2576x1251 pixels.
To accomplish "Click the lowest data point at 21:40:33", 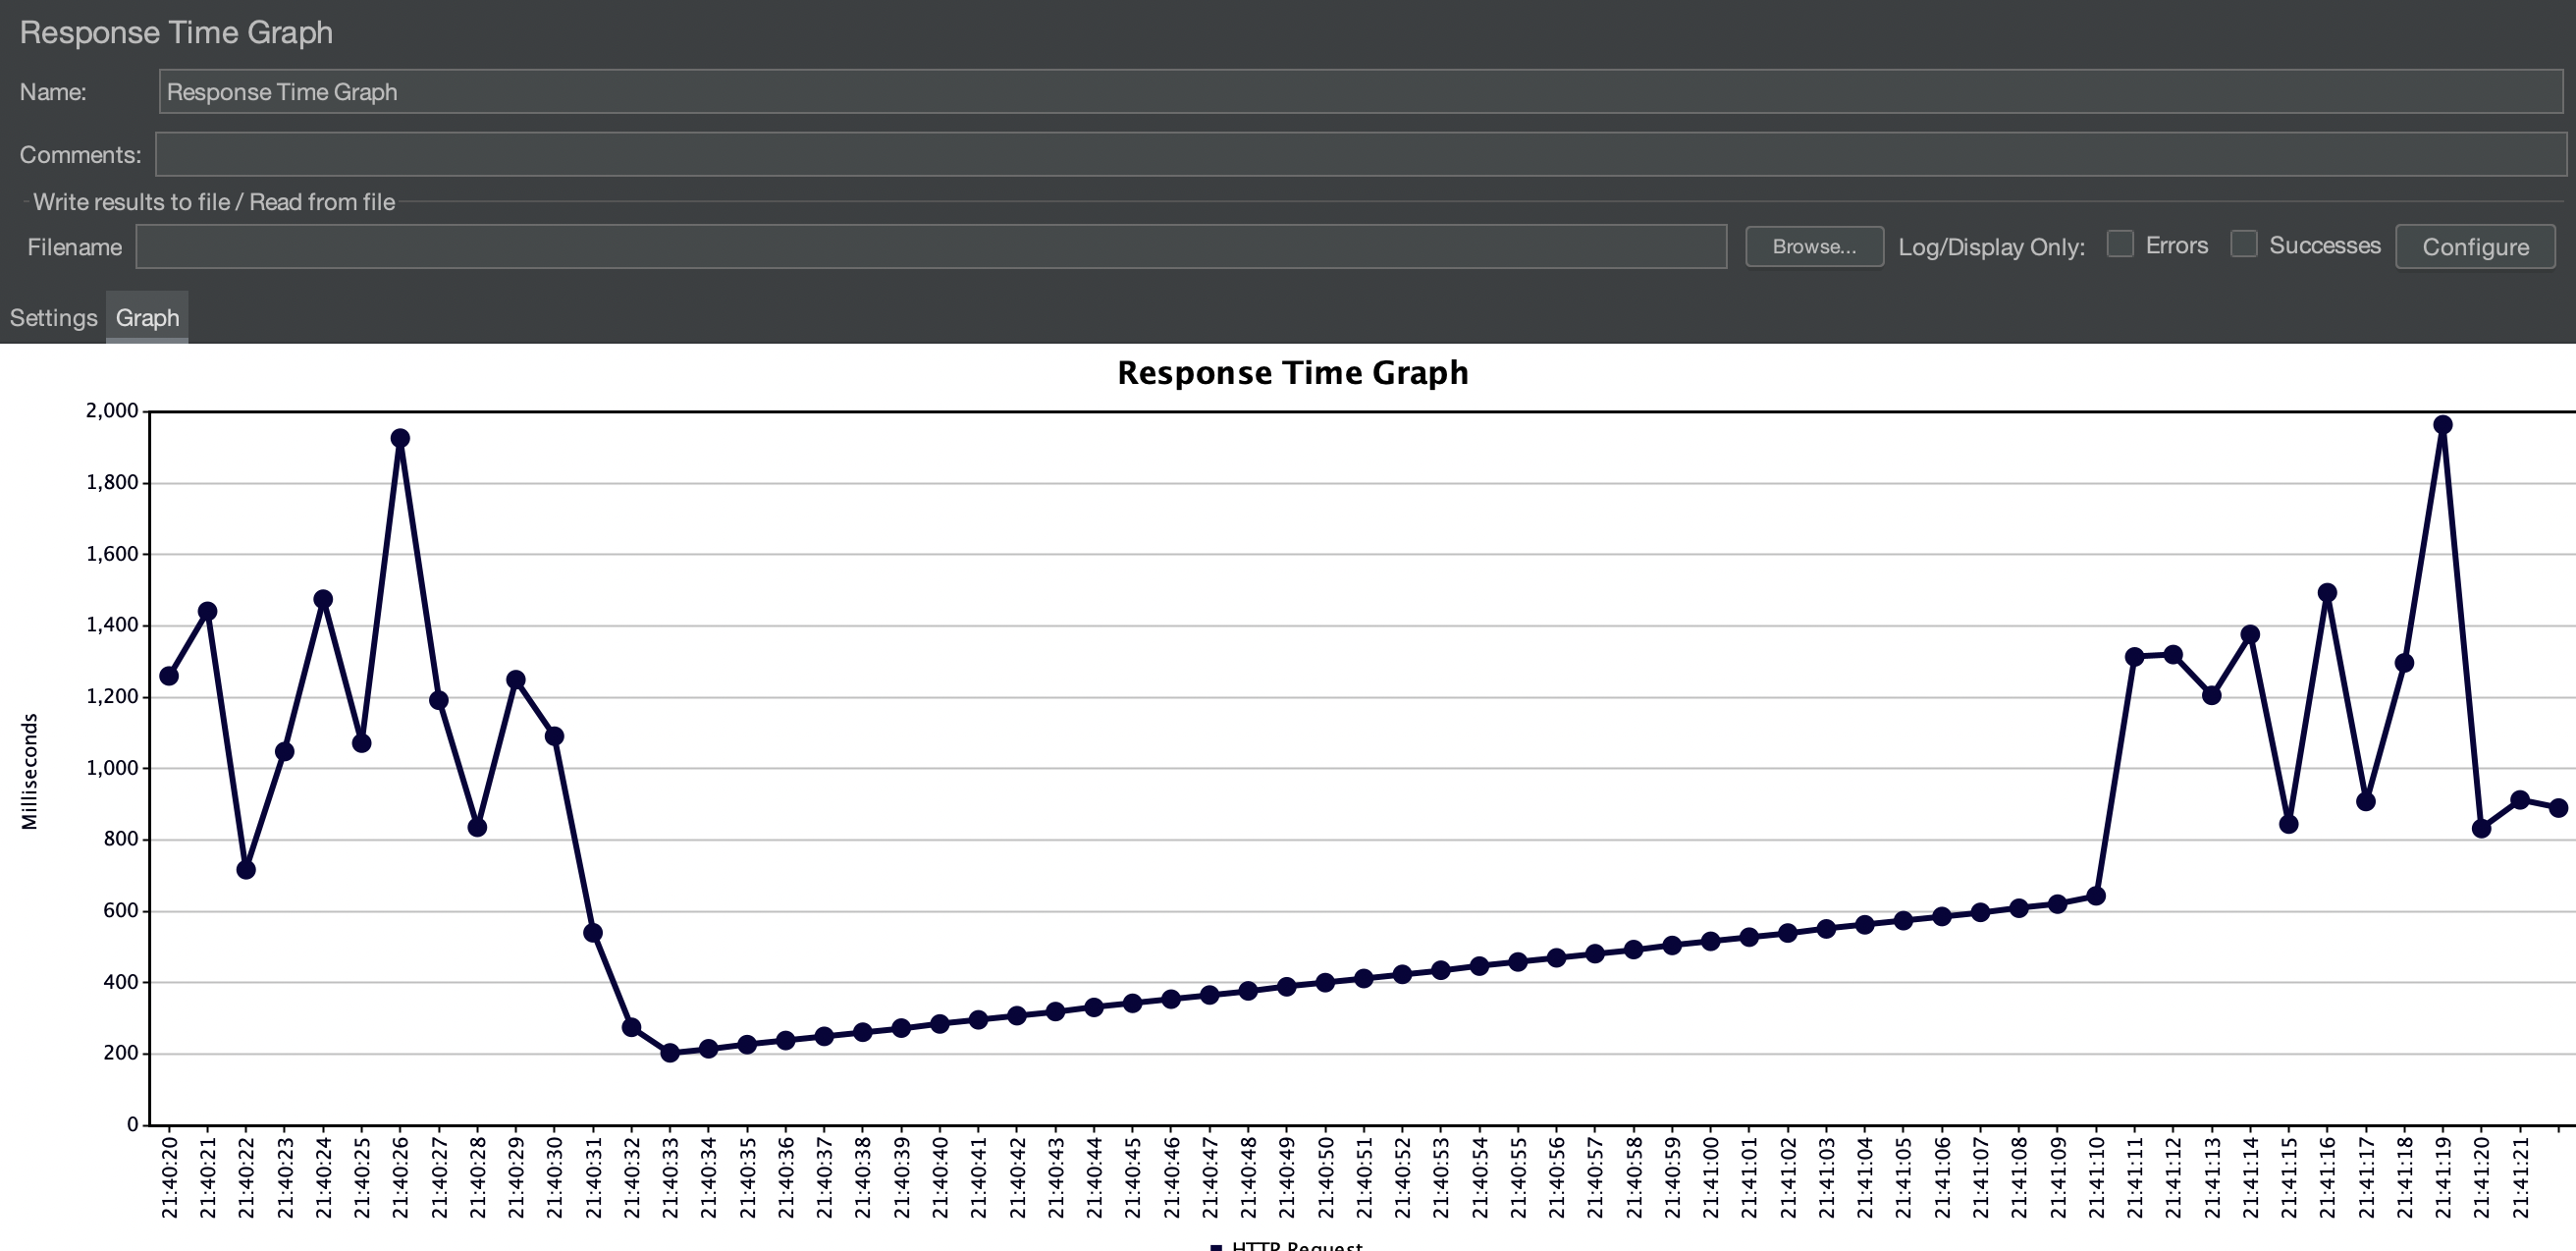I will [670, 1053].
